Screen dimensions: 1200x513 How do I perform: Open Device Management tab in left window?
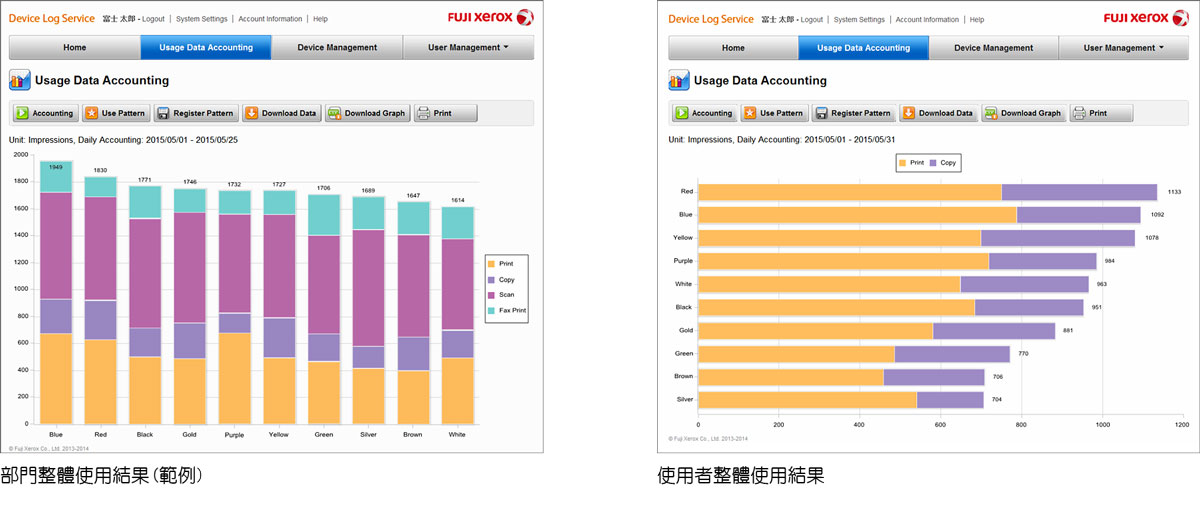click(337, 47)
